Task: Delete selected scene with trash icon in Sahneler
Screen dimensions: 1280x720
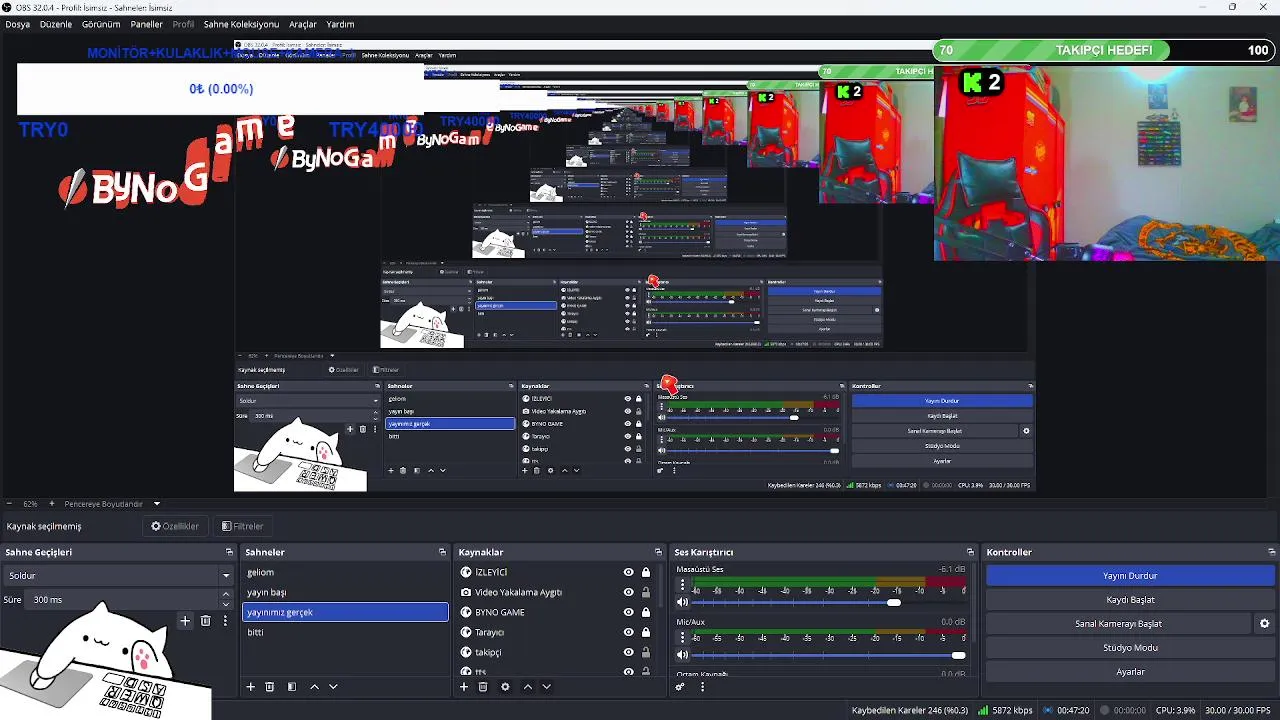Action: (x=269, y=687)
